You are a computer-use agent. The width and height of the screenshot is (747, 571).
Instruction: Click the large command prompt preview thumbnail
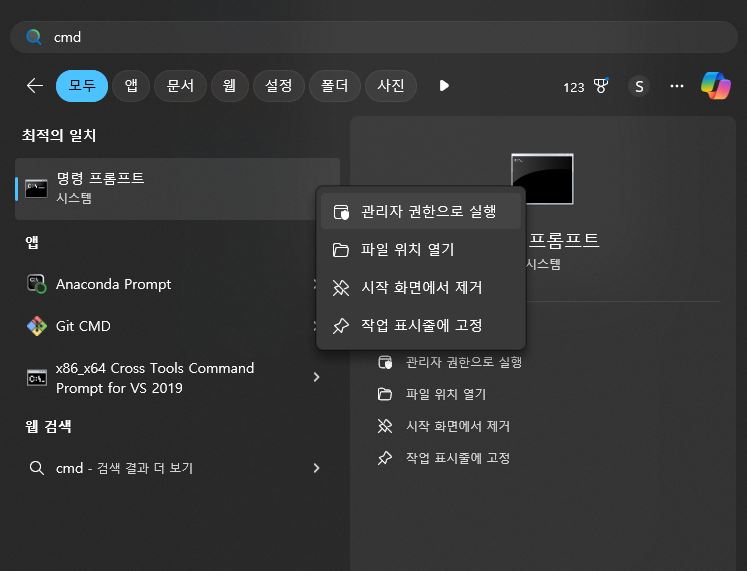[x=542, y=179]
